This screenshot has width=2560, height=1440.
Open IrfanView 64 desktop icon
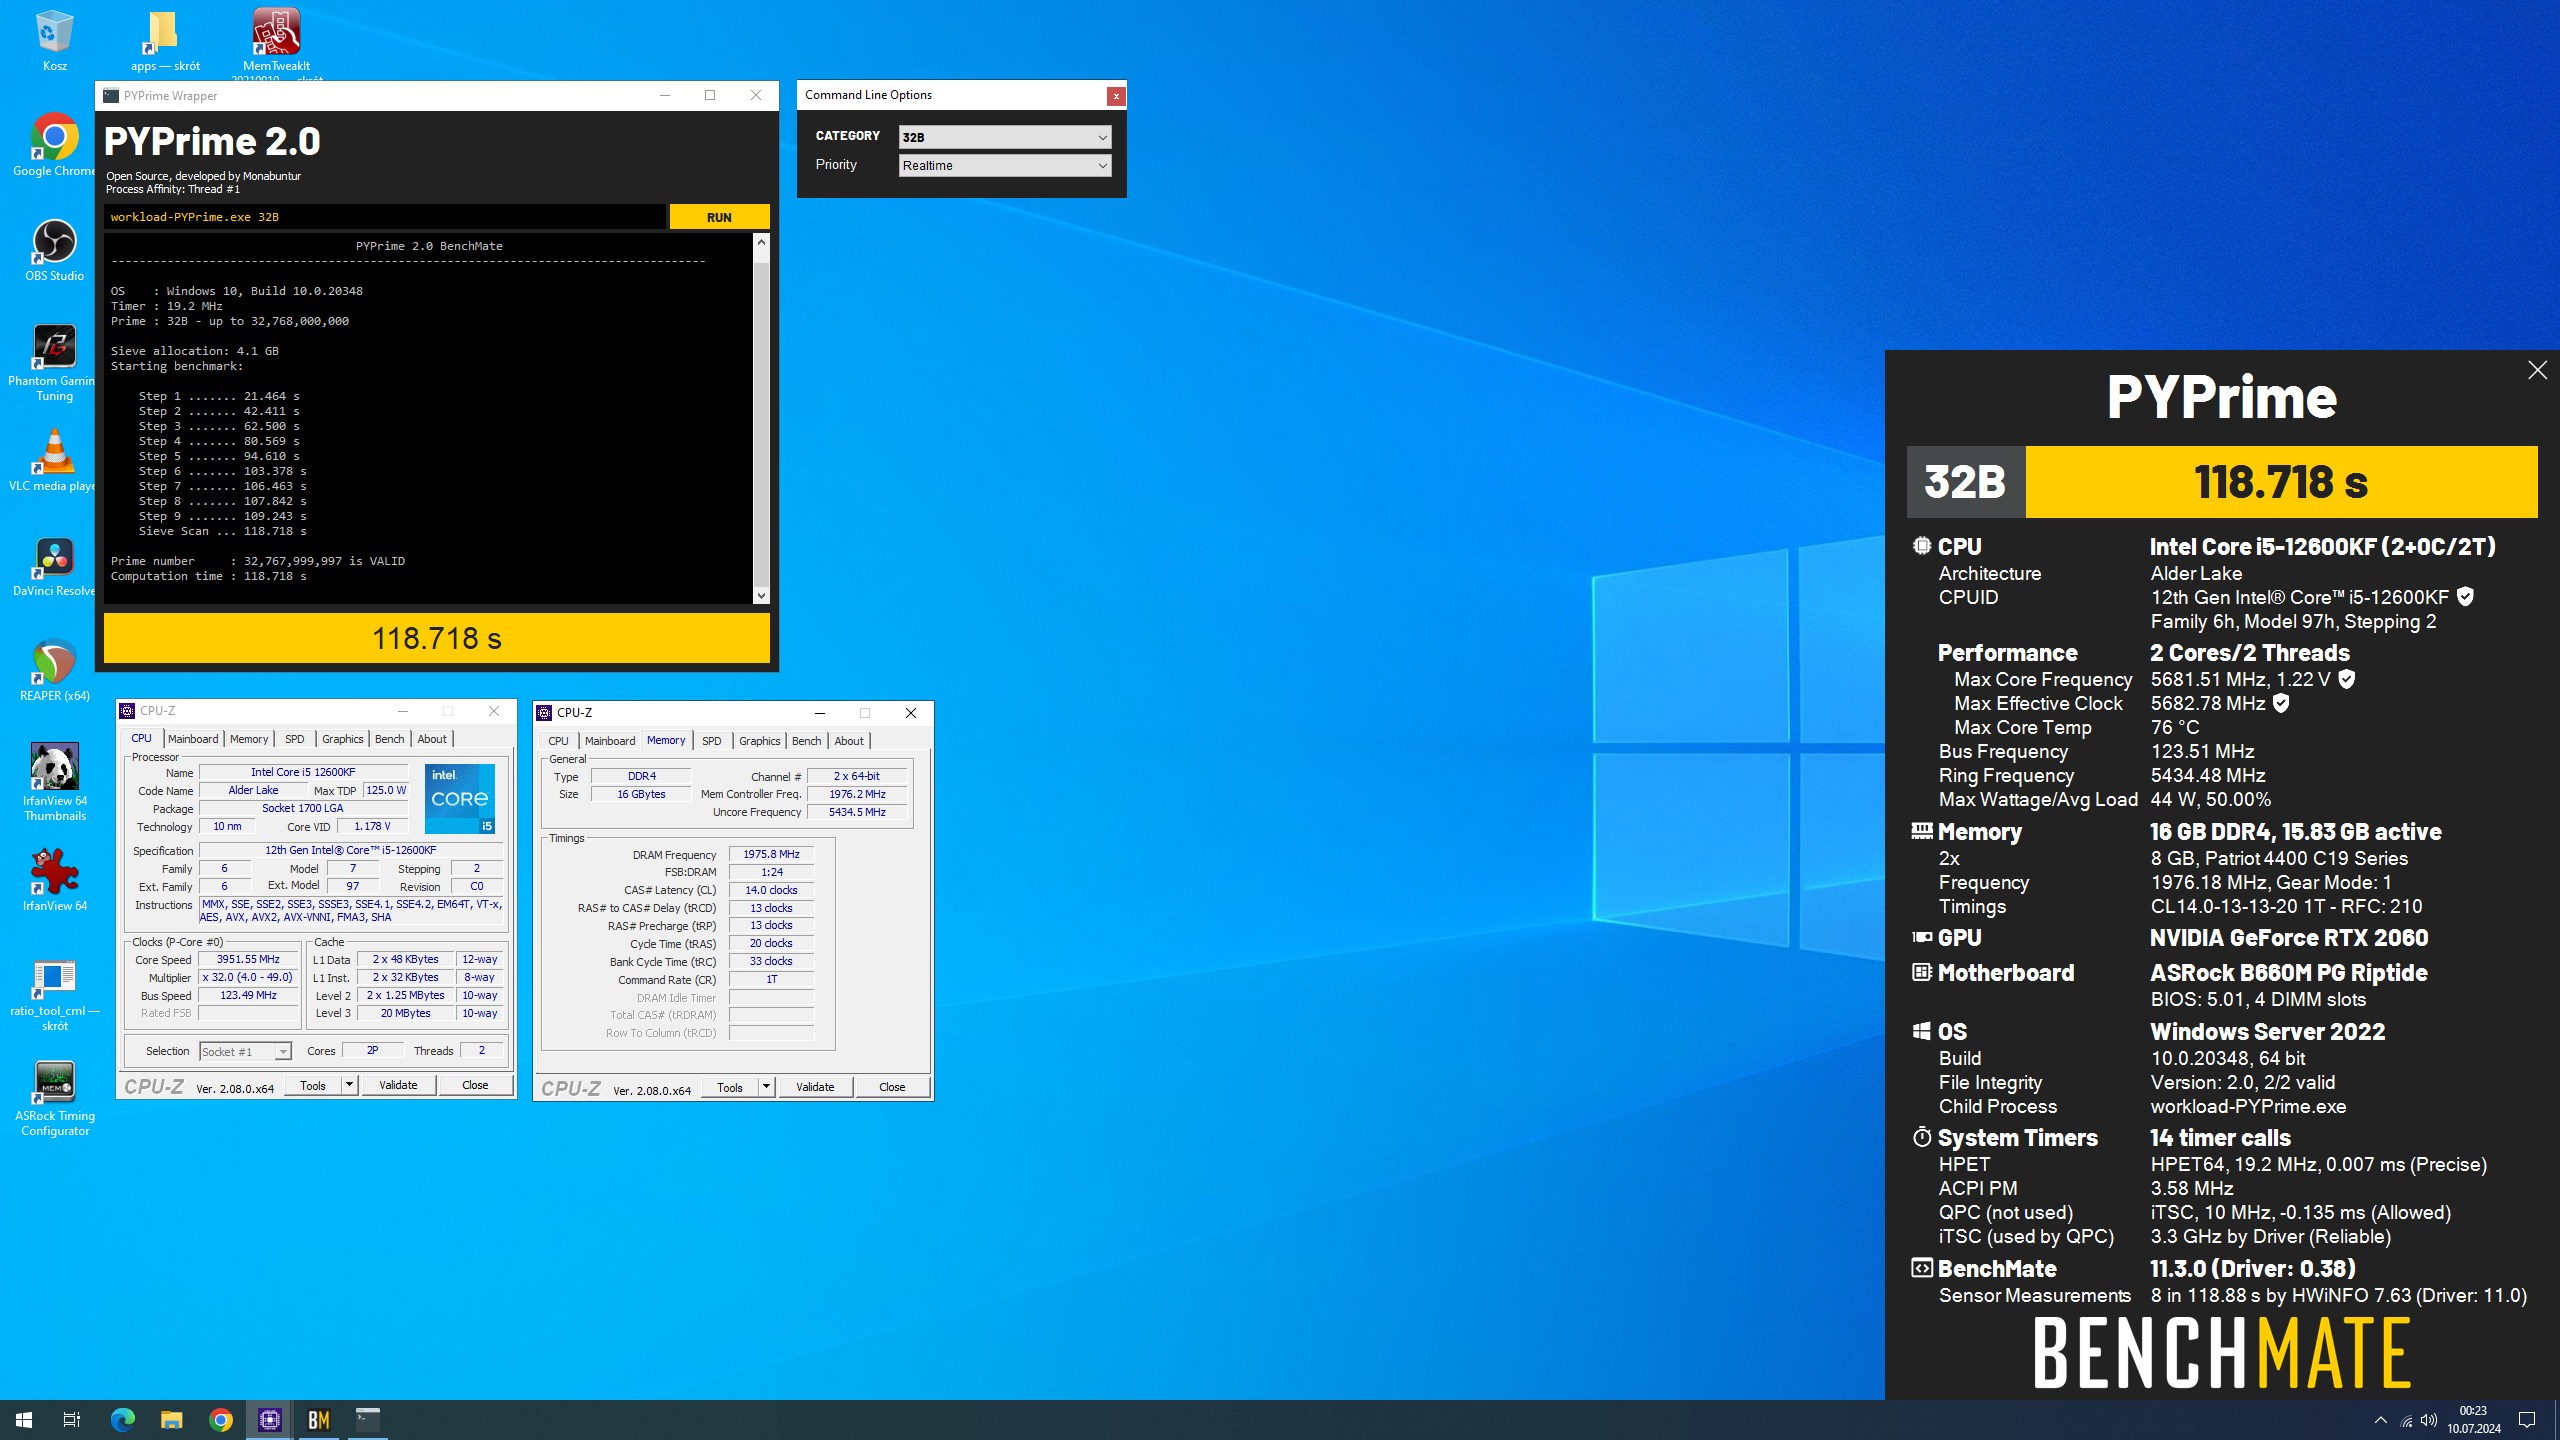click(54, 880)
